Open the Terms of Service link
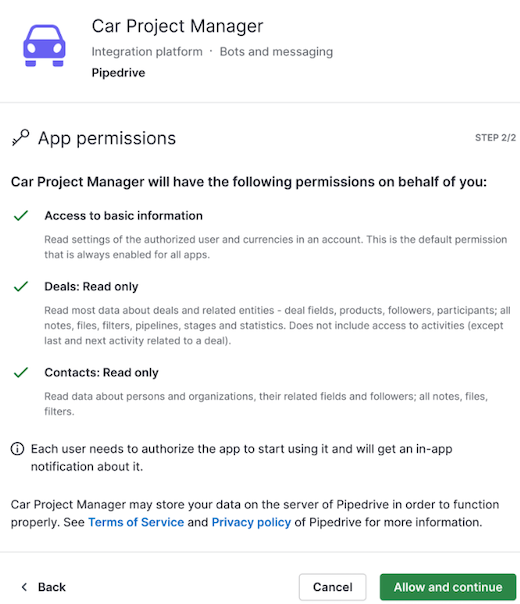Screen dimensions: 520x604 (136, 522)
